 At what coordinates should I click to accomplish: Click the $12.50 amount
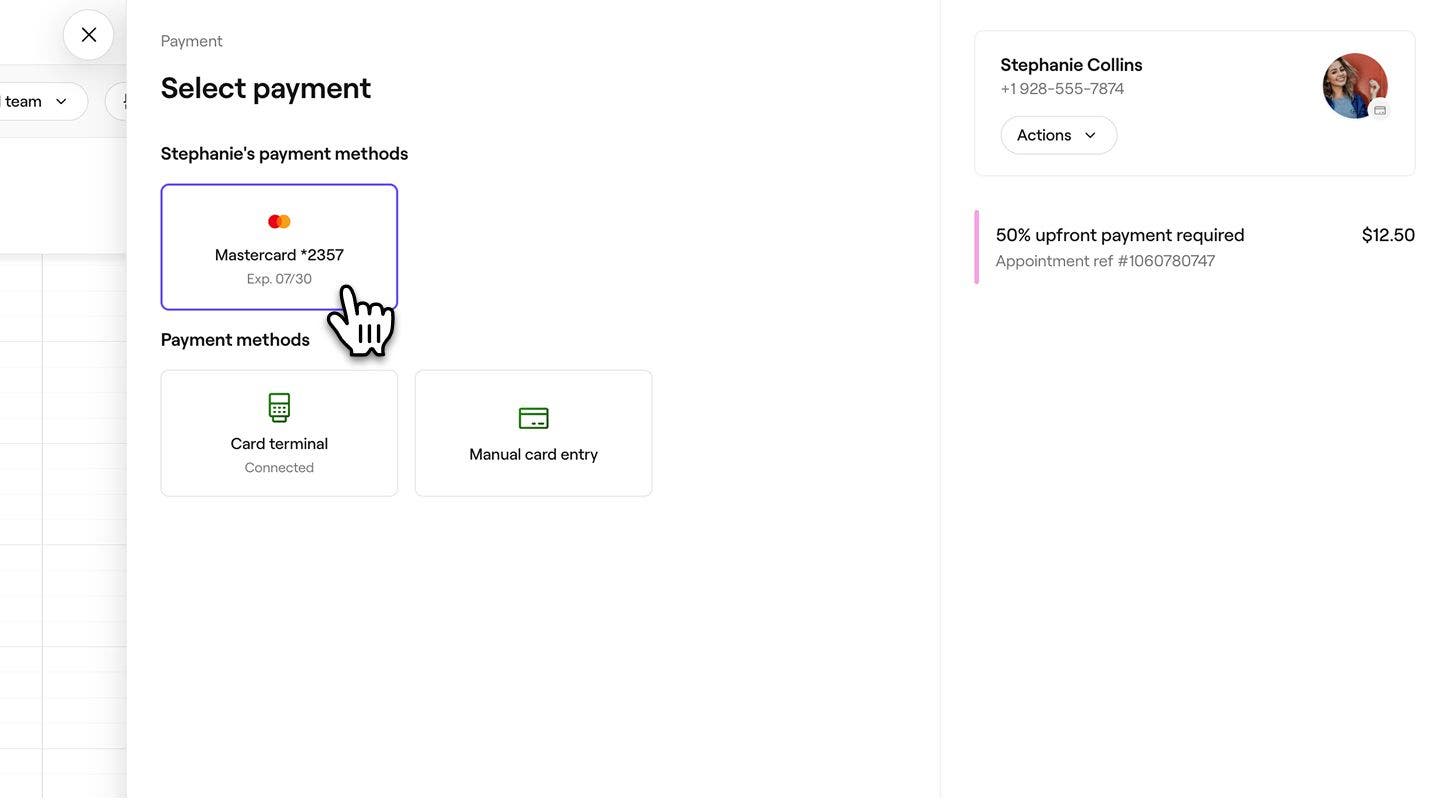(1388, 235)
